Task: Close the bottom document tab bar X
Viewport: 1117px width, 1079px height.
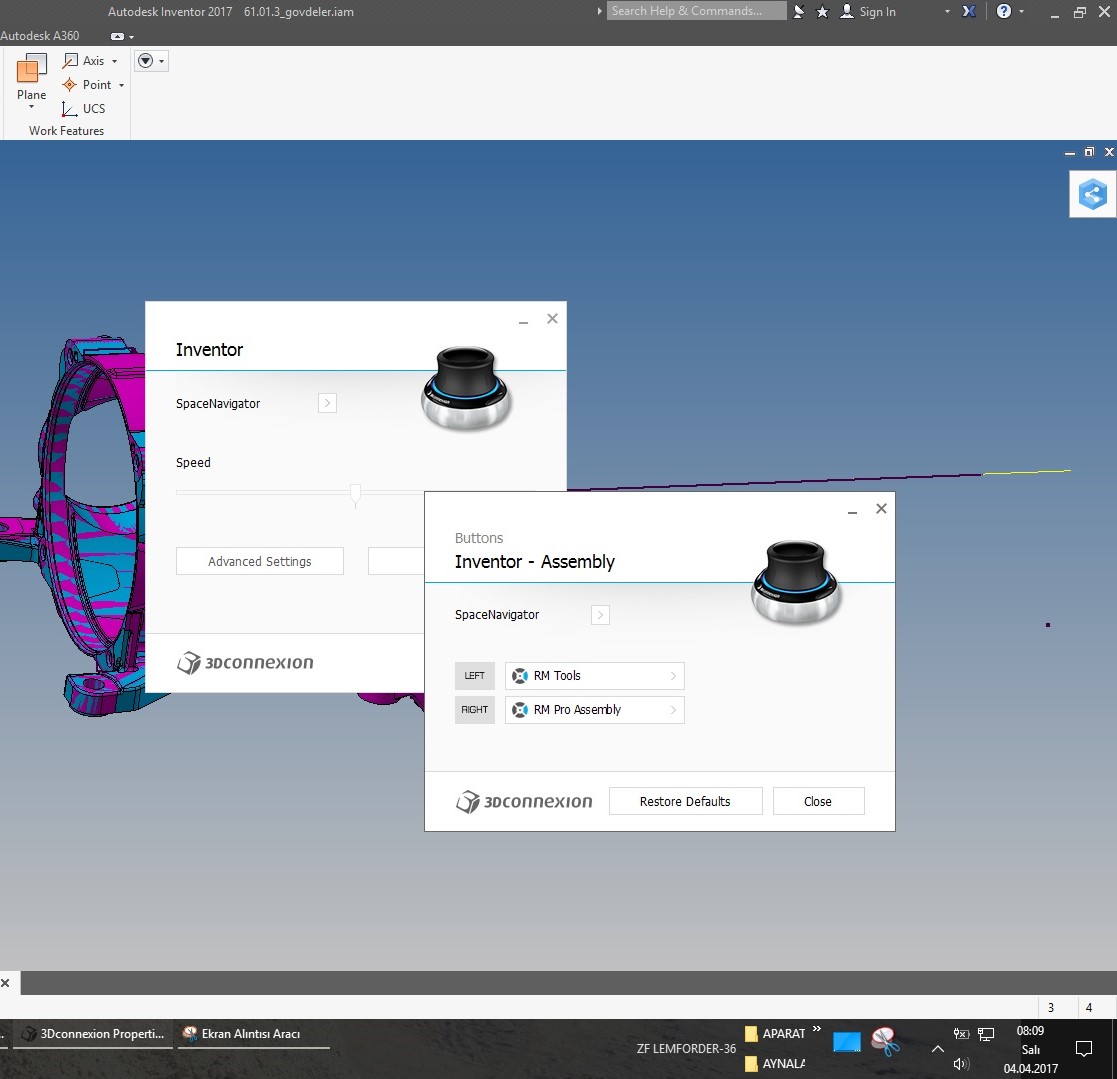Action: 6,983
